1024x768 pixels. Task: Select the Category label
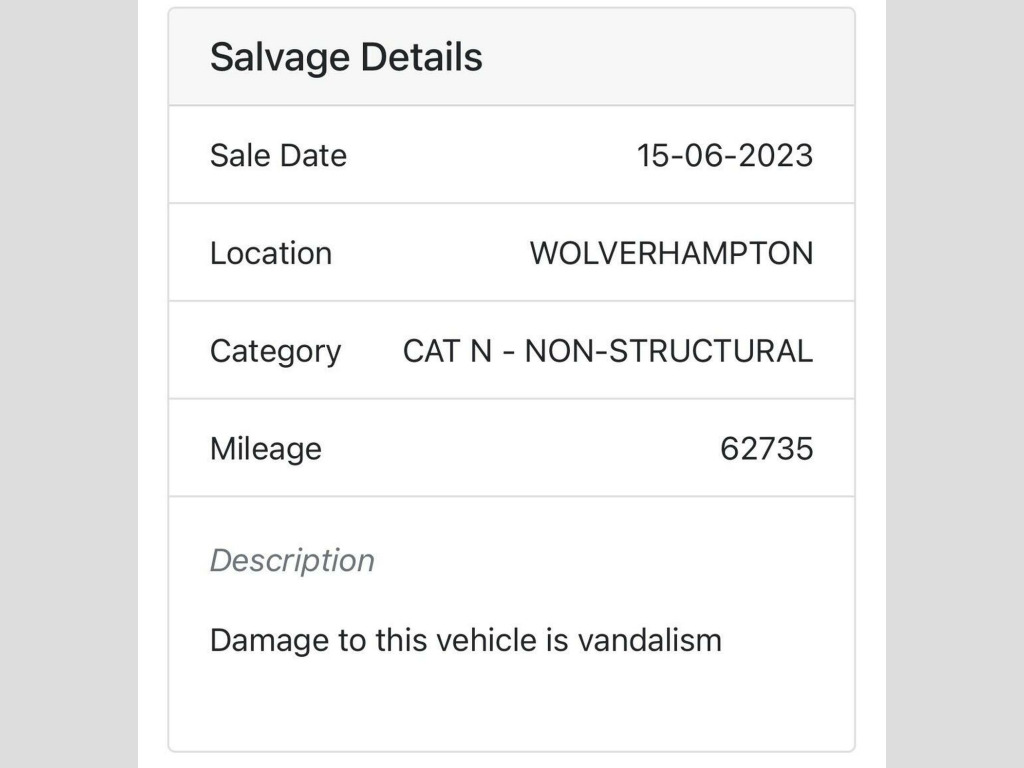pos(275,351)
